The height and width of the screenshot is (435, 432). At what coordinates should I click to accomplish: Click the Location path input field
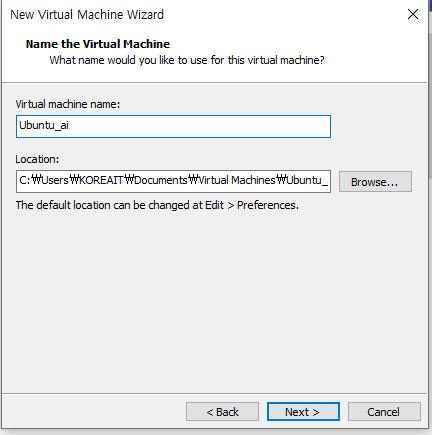pyautogui.click(x=173, y=181)
